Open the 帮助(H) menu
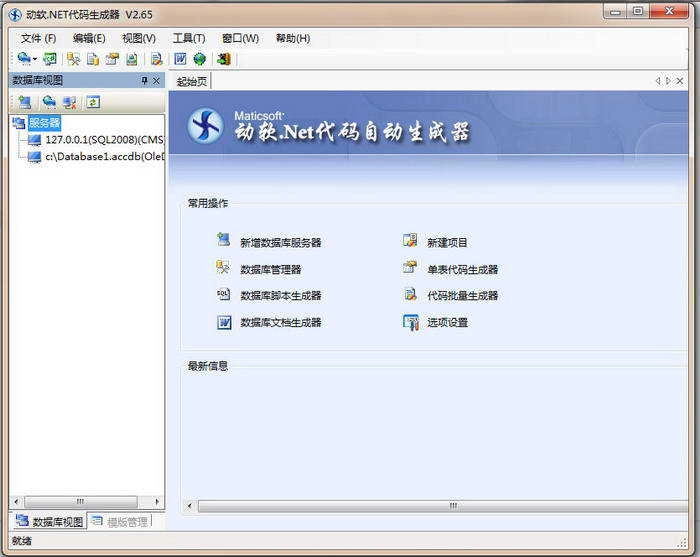The height and width of the screenshot is (557, 700). (293, 38)
